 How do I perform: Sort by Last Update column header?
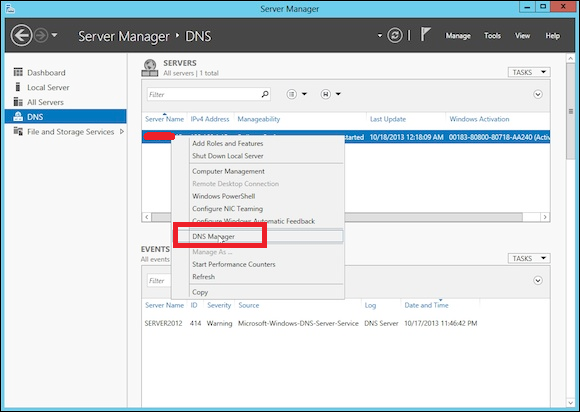coord(388,119)
